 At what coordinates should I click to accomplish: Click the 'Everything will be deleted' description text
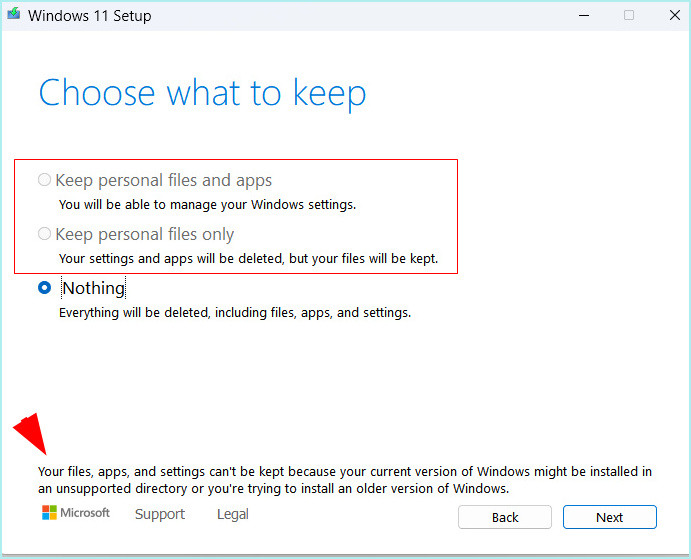point(235,313)
